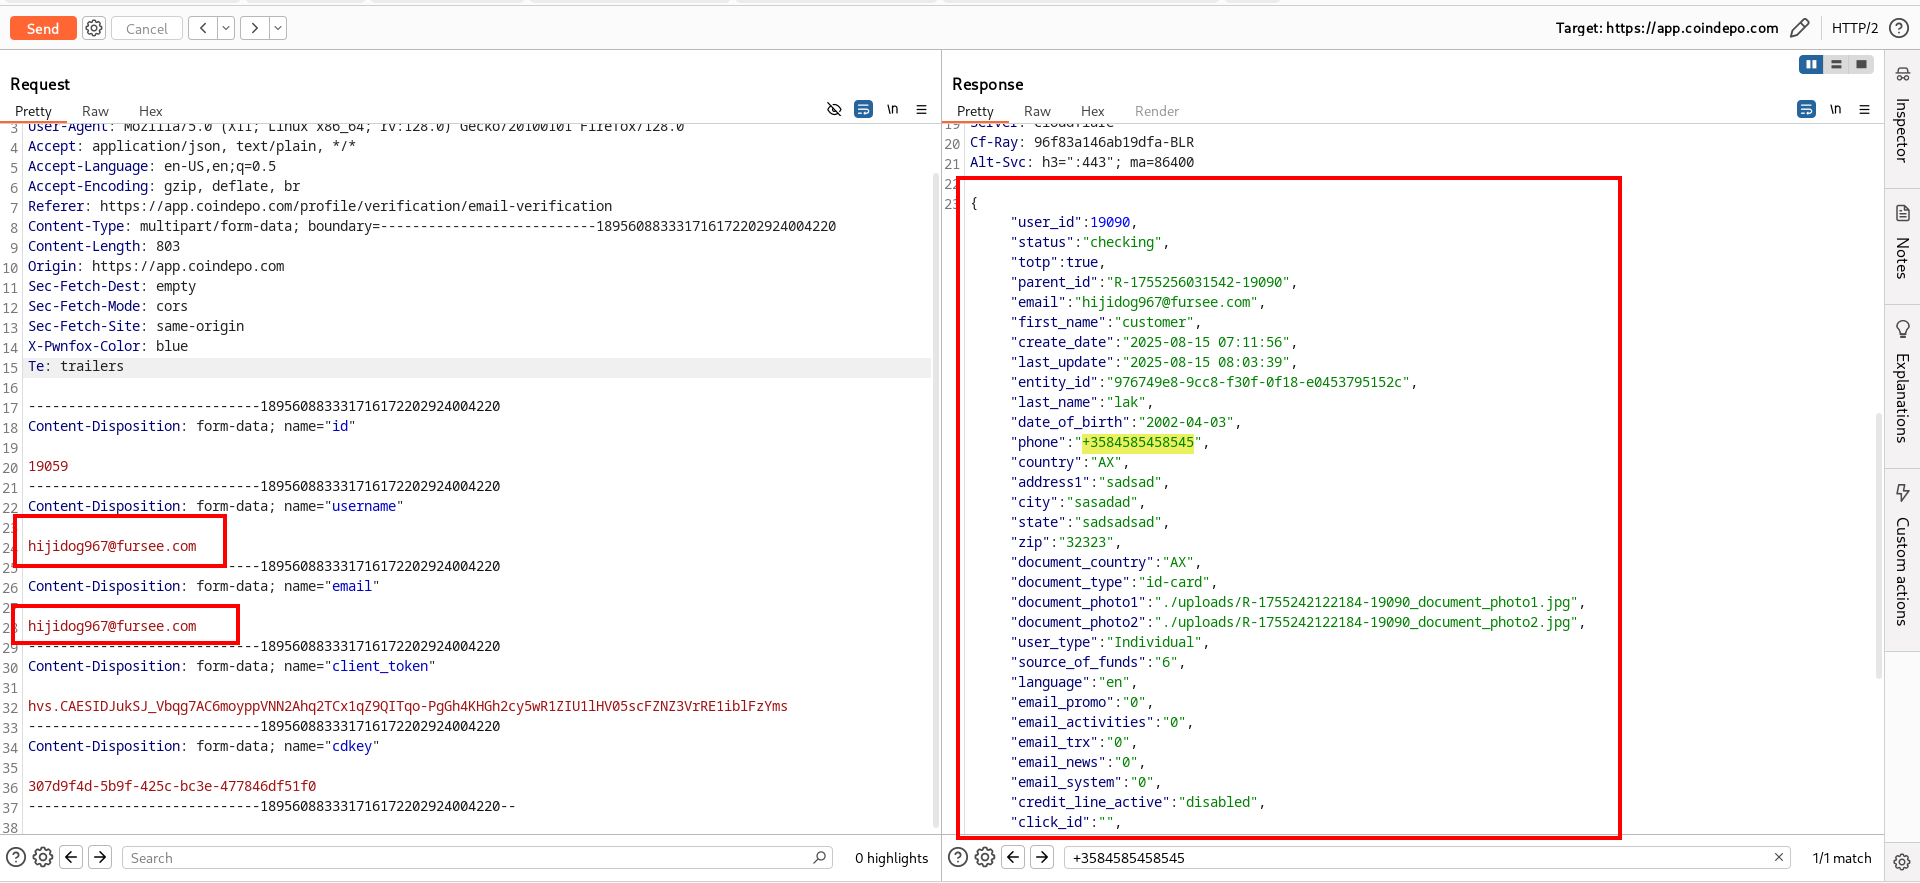
Task: Click the Cancel button
Action: pos(147,28)
